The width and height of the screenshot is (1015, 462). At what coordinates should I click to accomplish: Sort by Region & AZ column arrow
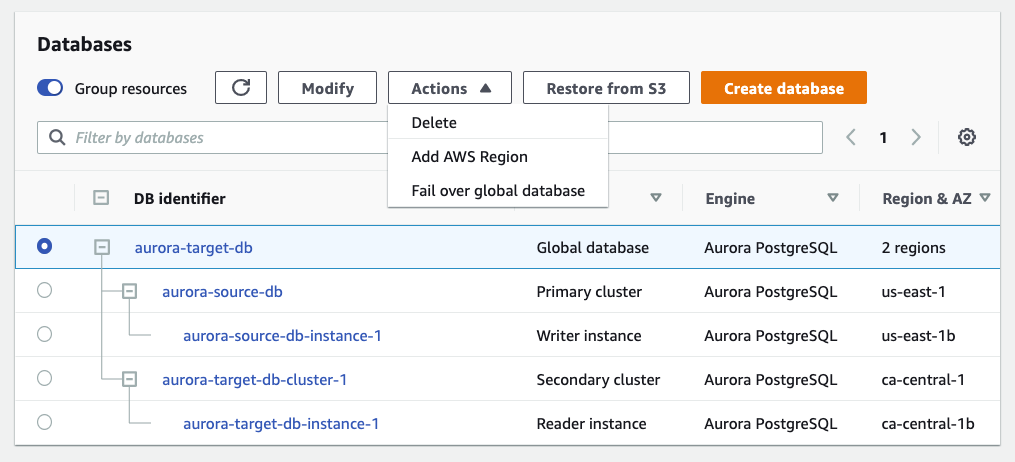coord(985,198)
